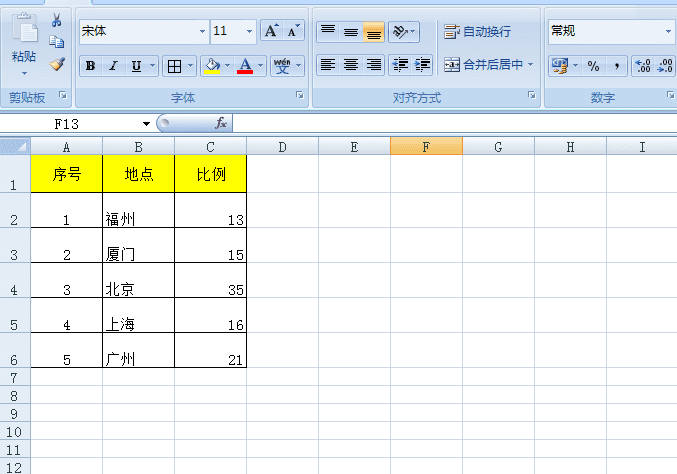This screenshot has width=677, height=474.
Task: Center text horizontally
Action: (x=351, y=65)
